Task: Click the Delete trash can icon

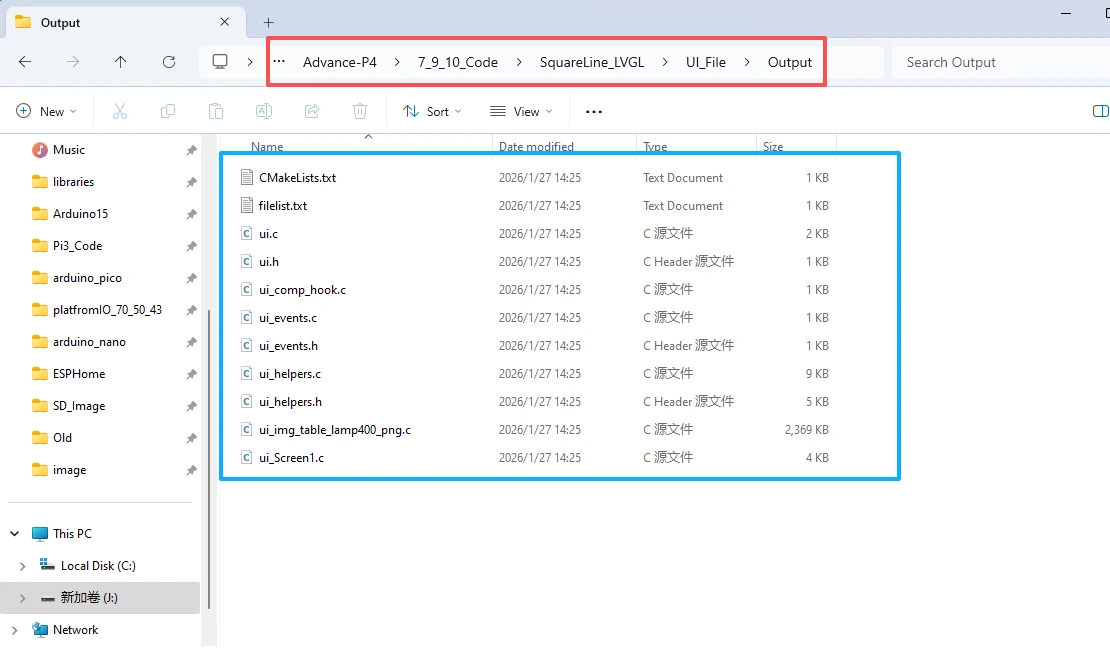Action: tap(360, 111)
